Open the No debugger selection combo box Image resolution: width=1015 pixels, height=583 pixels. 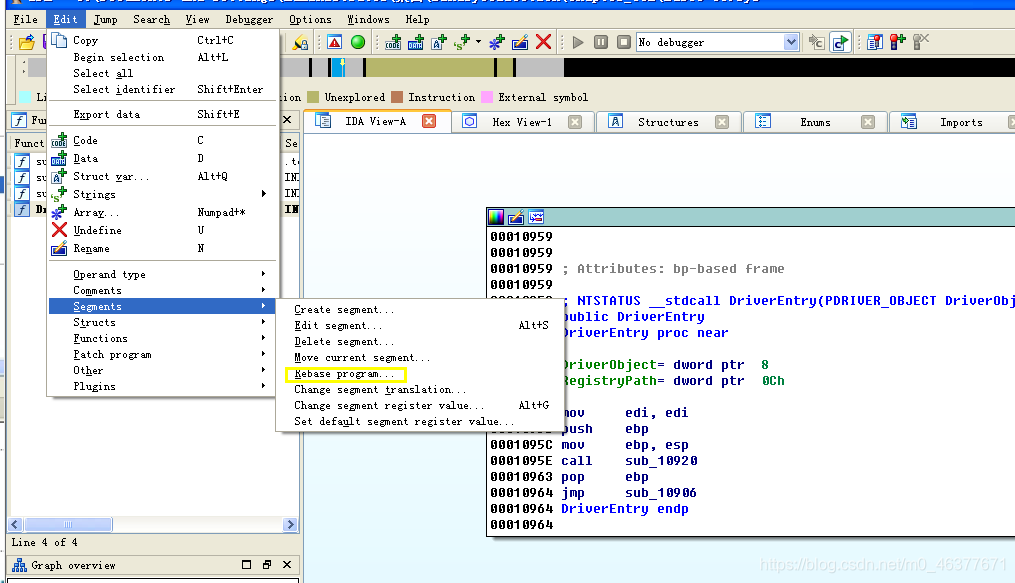click(717, 43)
